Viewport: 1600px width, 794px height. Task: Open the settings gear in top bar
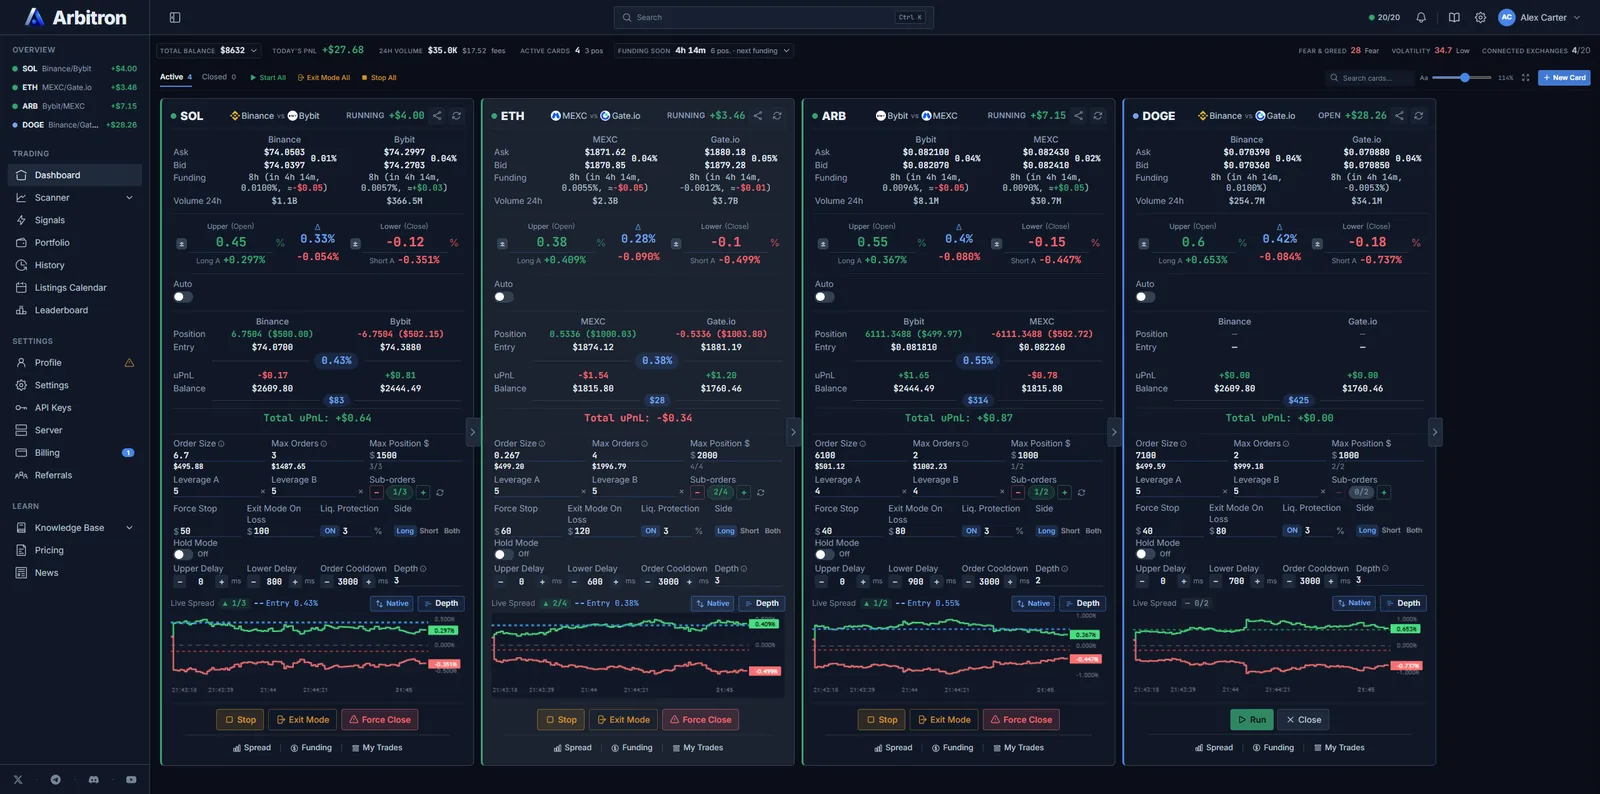point(1480,17)
